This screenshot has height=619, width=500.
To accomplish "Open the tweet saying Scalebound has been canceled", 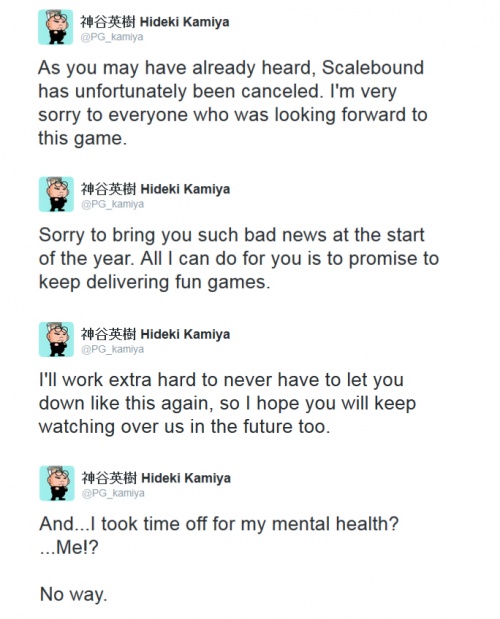I will pos(233,103).
